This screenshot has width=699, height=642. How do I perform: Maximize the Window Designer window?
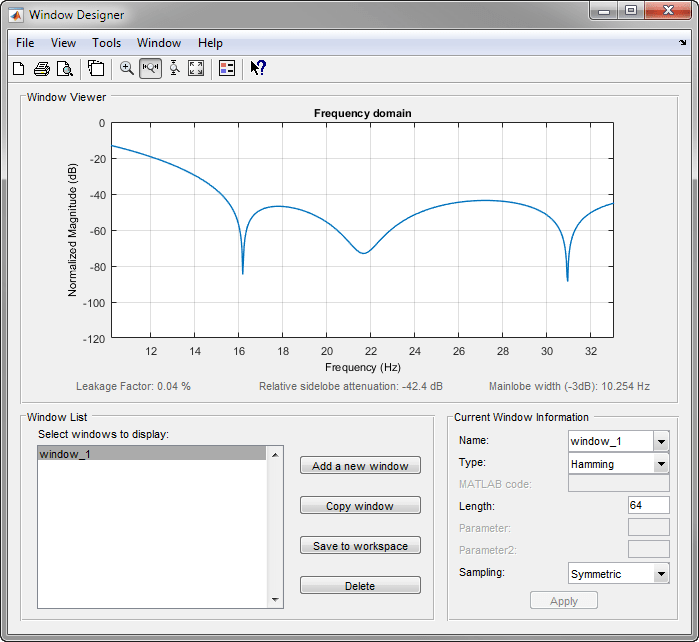pos(631,11)
